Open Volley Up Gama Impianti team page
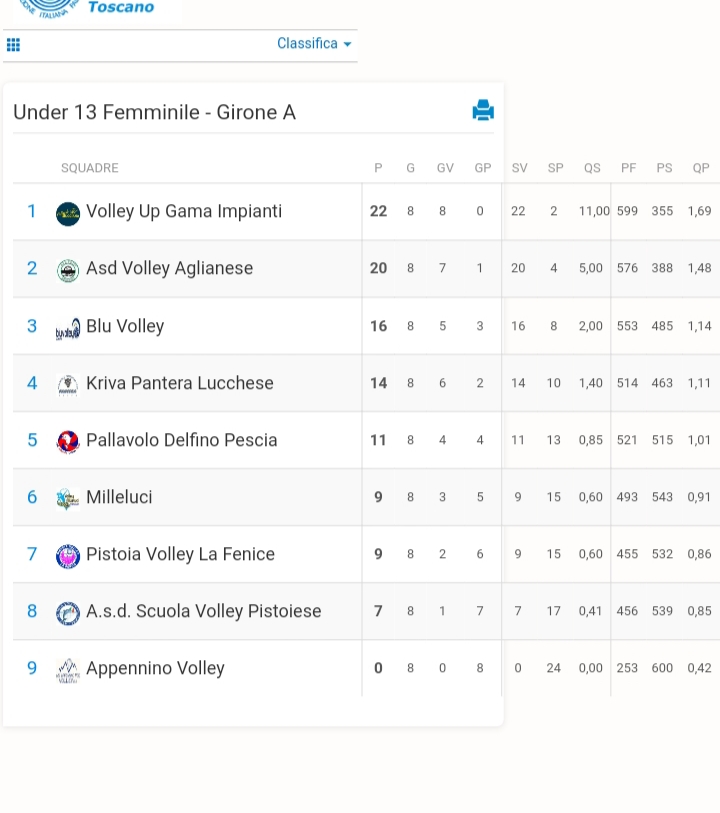Screen dimensions: 720x813 click(184, 211)
